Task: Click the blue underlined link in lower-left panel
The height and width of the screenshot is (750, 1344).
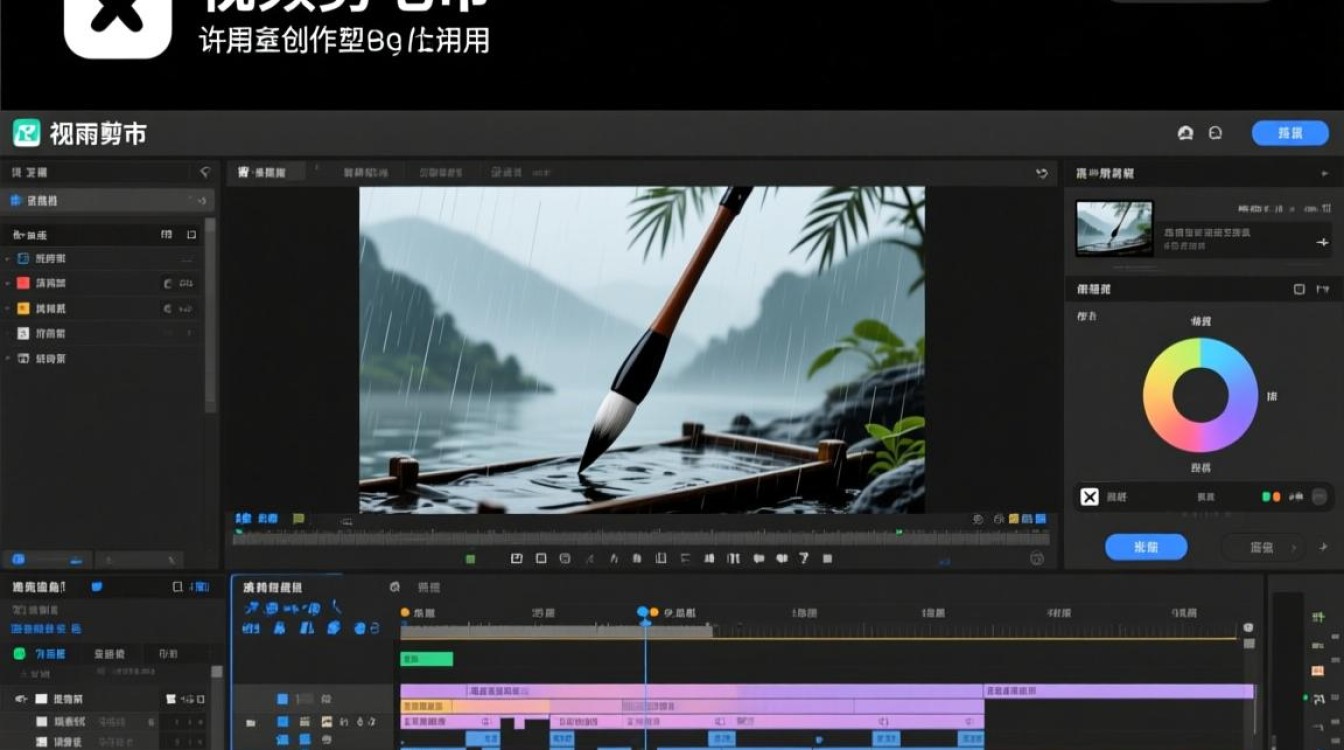Action: [46, 629]
